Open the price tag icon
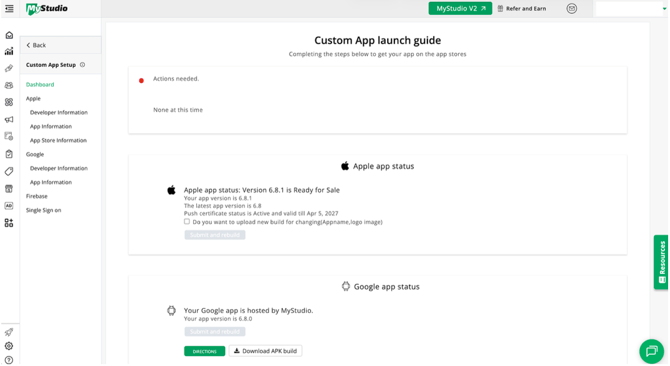 tap(9, 171)
